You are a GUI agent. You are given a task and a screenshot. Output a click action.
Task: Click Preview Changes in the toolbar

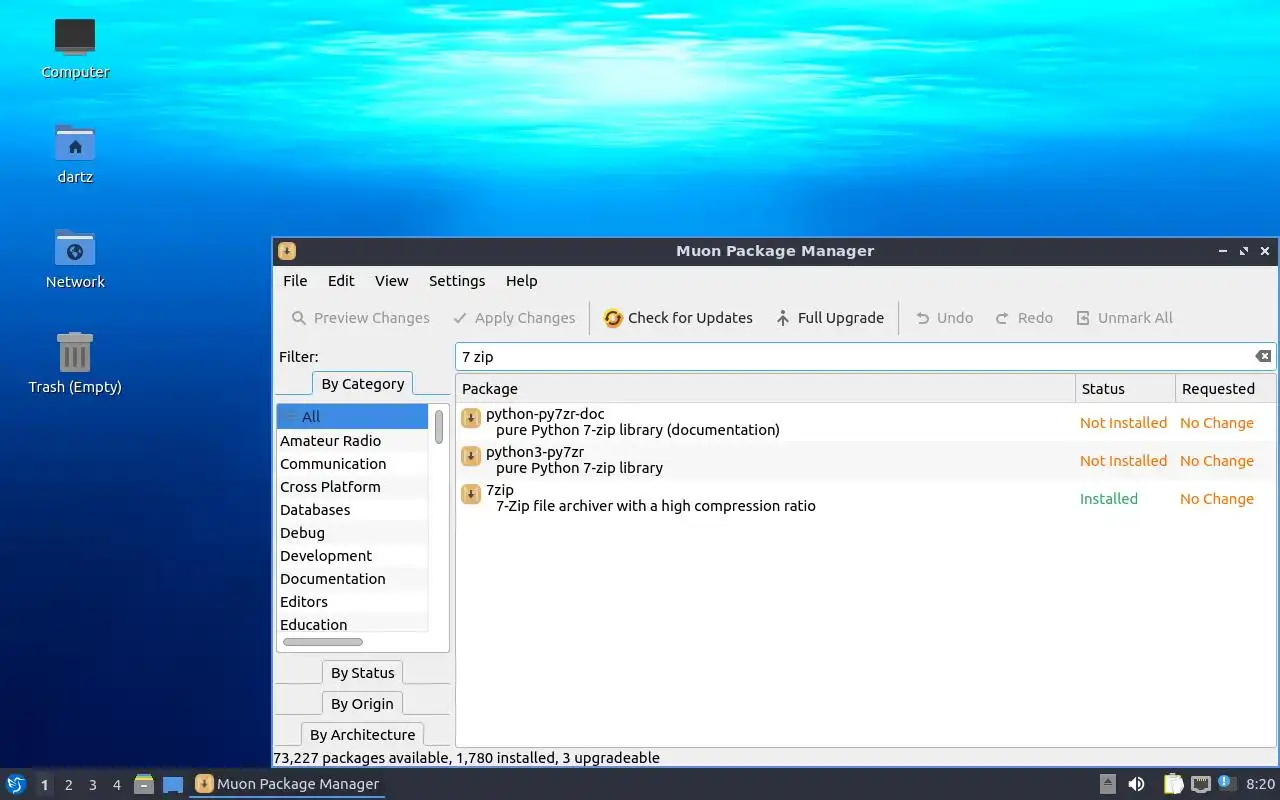[x=360, y=318]
